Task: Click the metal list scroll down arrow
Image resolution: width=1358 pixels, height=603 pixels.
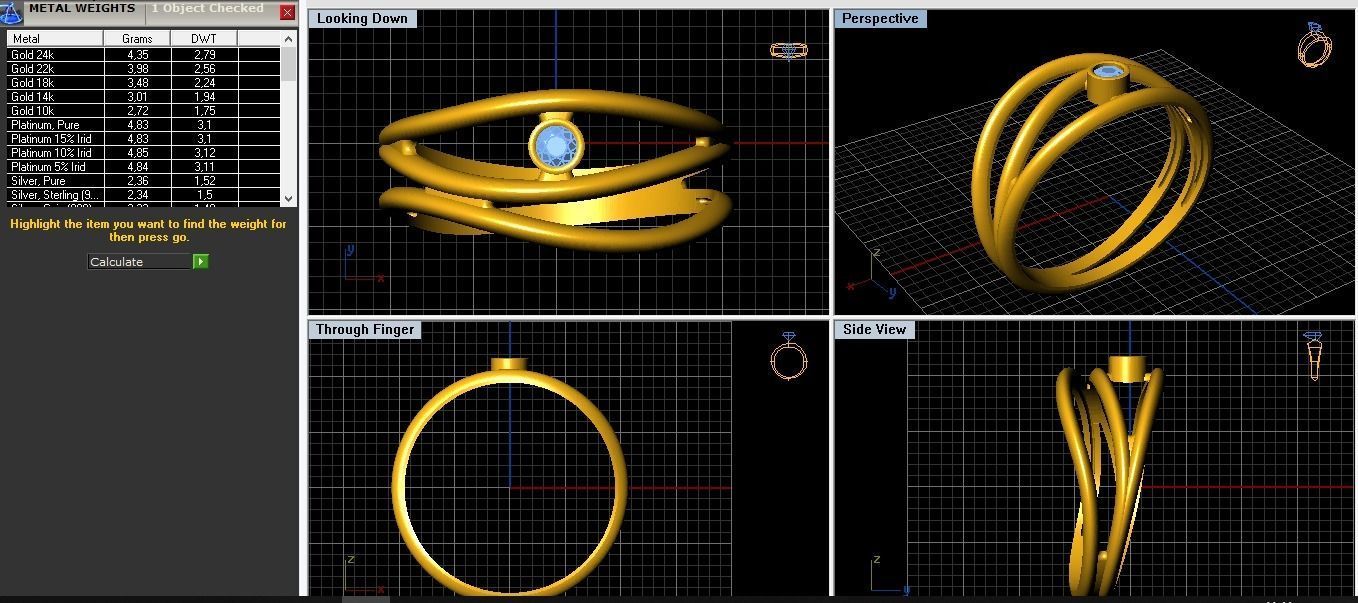Action: pyautogui.click(x=289, y=198)
